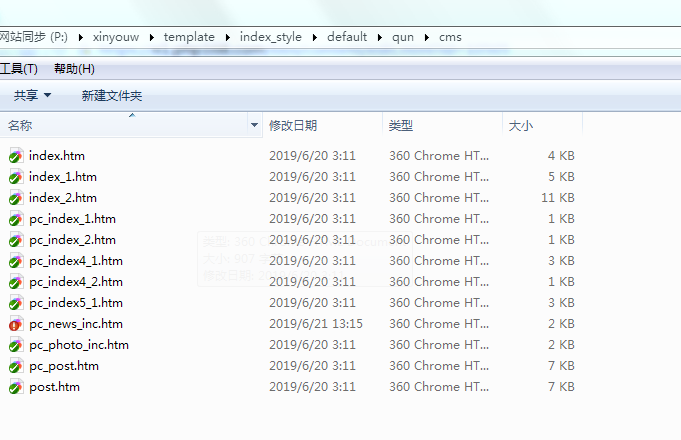681x440 pixels.
Task: Sort files by 修改日期 column header
Action: [293, 126]
